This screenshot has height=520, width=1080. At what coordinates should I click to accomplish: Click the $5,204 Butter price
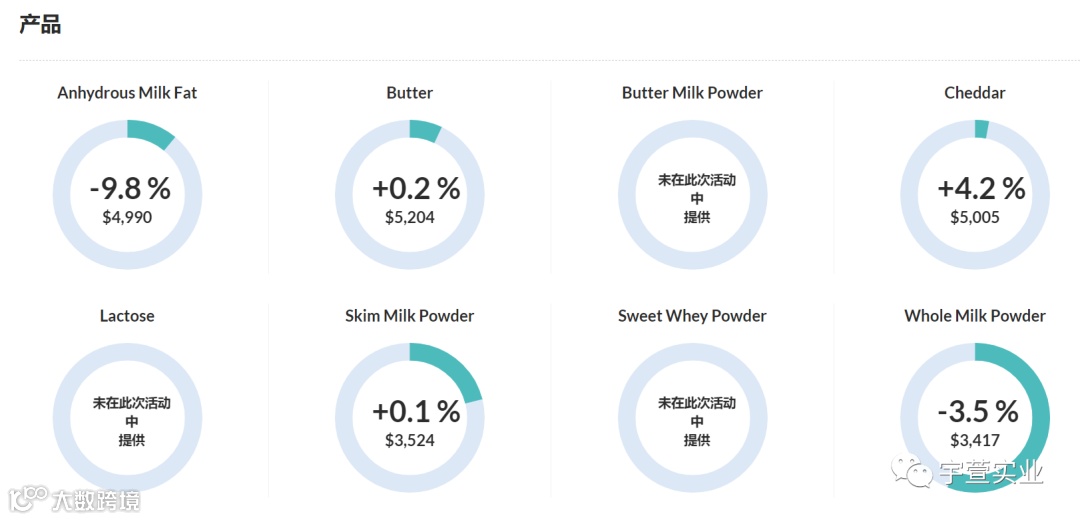tap(410, 218)
